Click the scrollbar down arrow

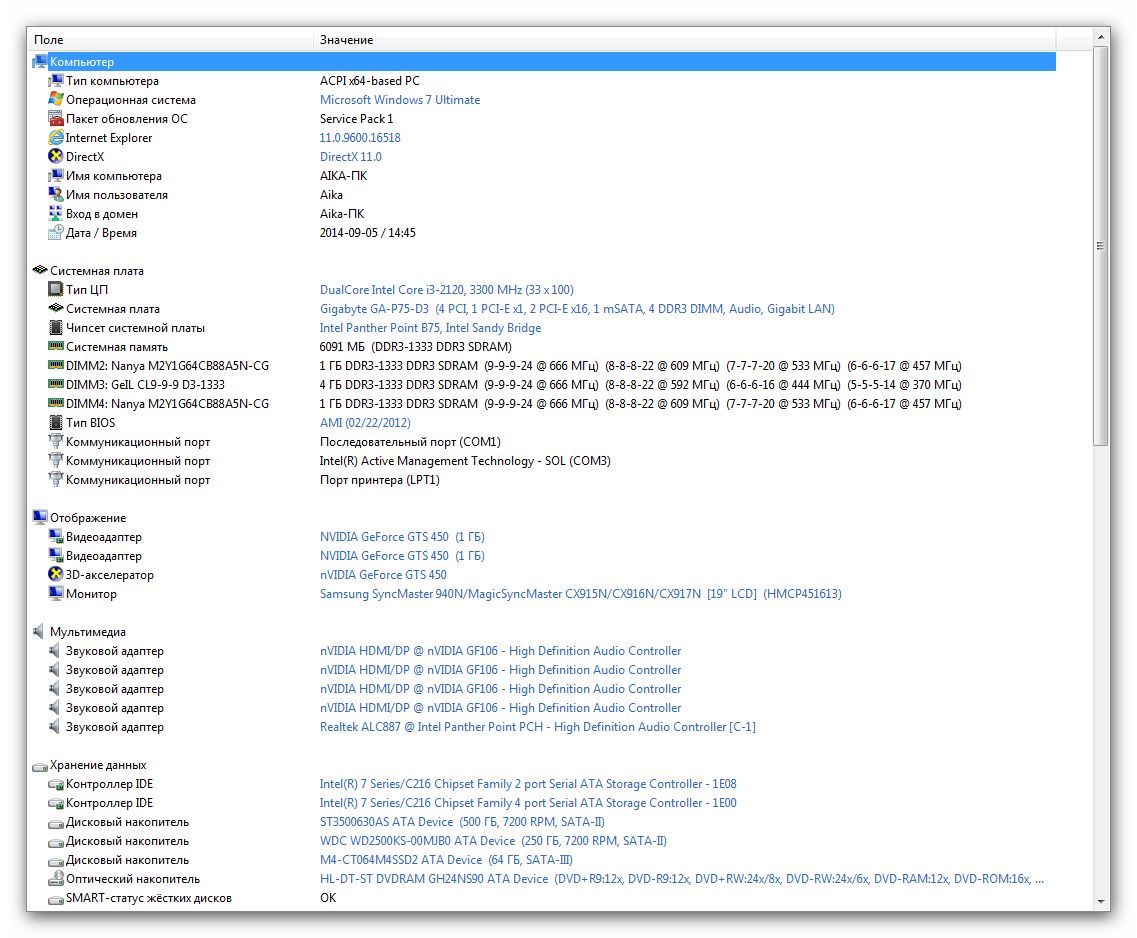click(x=1101, y=901)
